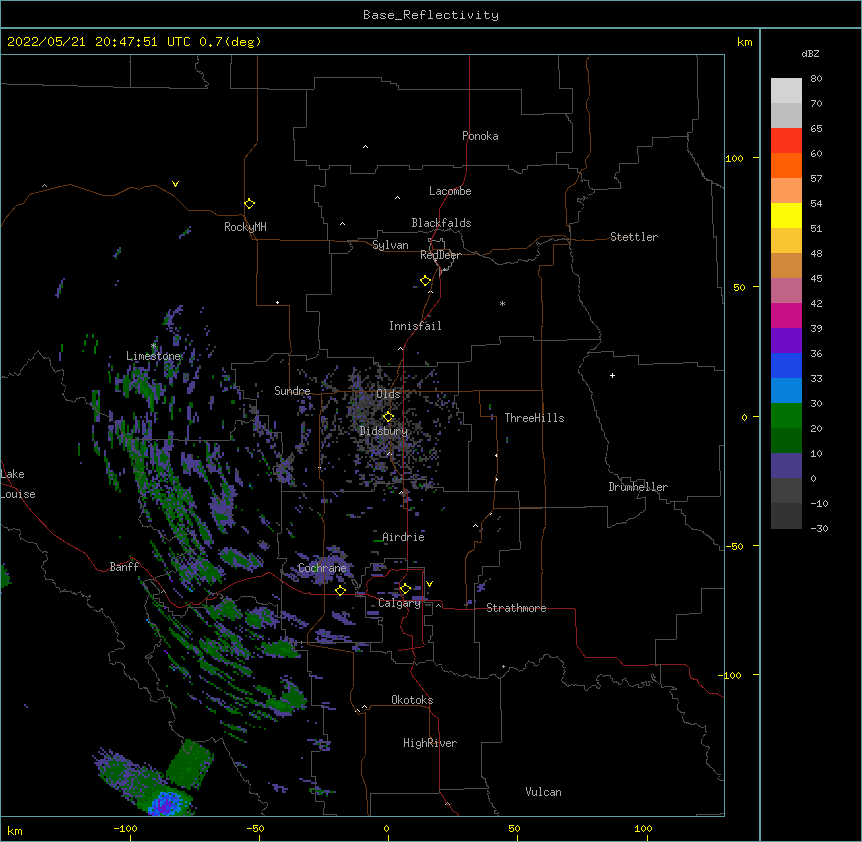Click the -50 tick on the right vertical axis
The height and width of the screenshot is (842, 862).
[734, 546]
